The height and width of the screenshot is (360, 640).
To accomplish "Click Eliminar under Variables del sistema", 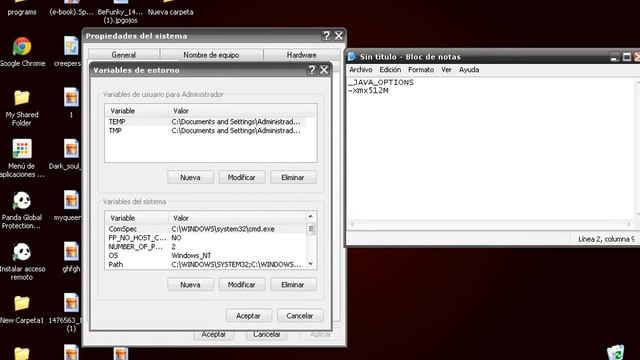I will [293, 284].
